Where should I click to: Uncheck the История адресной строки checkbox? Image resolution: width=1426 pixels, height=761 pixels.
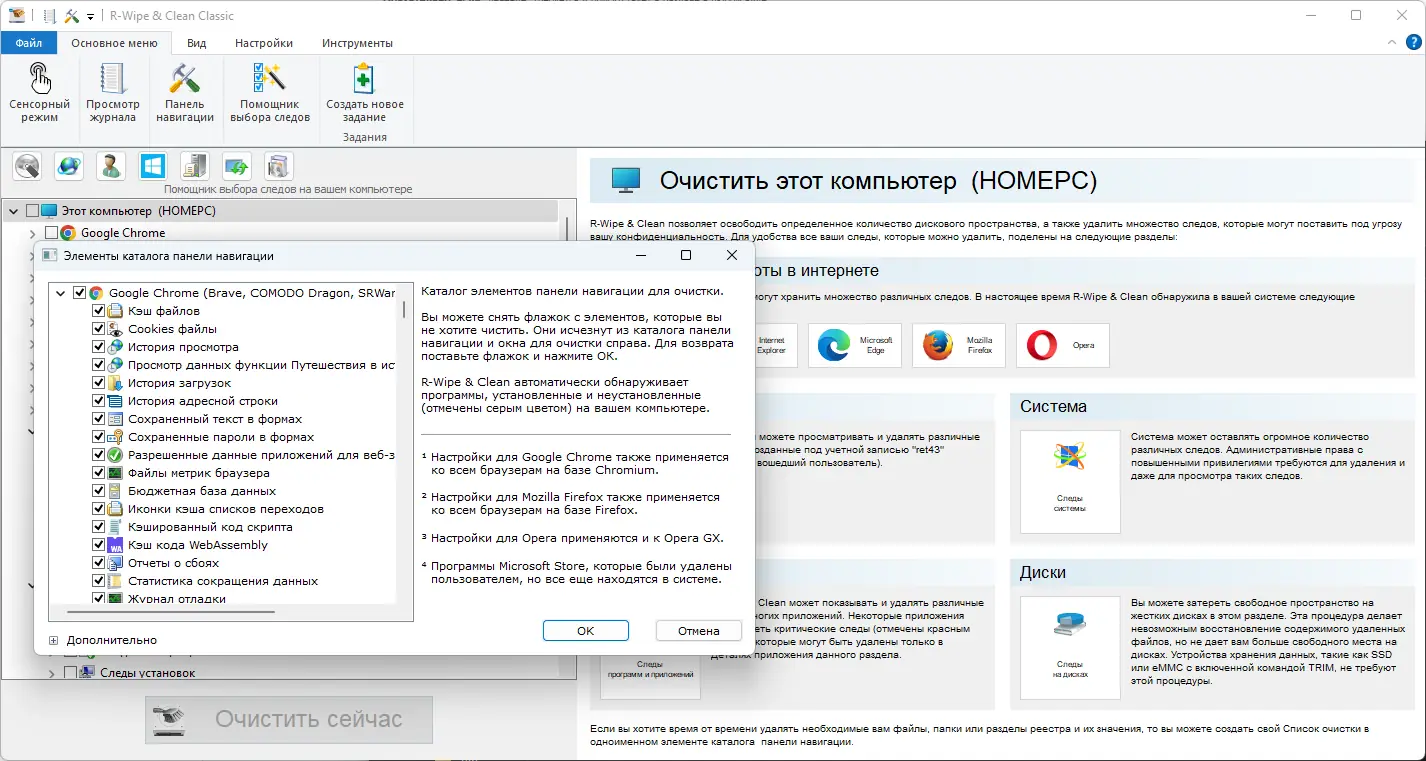[x=98, y=401]
